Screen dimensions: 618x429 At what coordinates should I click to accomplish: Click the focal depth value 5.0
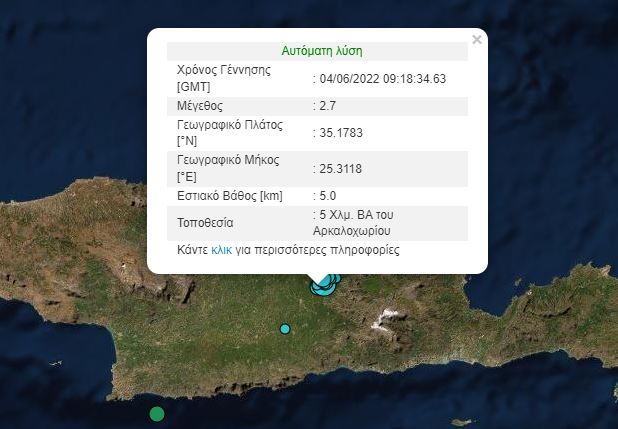click(x=327, y=195)
